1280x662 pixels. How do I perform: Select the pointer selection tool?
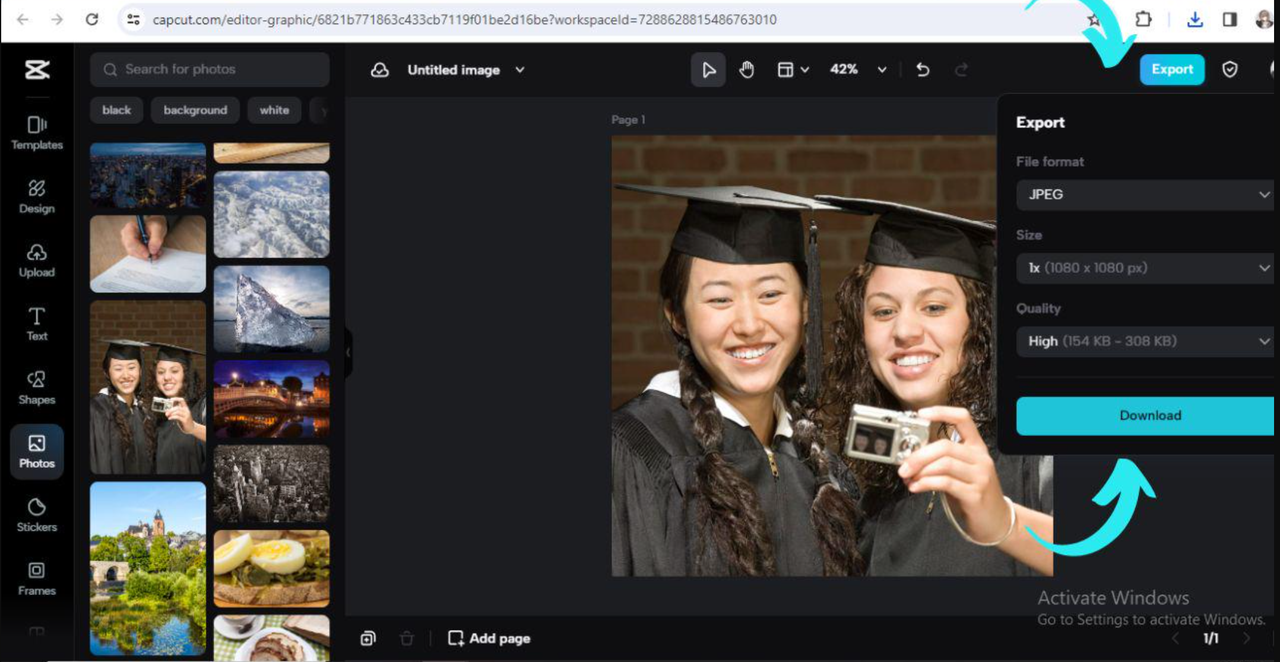(708, 70)
